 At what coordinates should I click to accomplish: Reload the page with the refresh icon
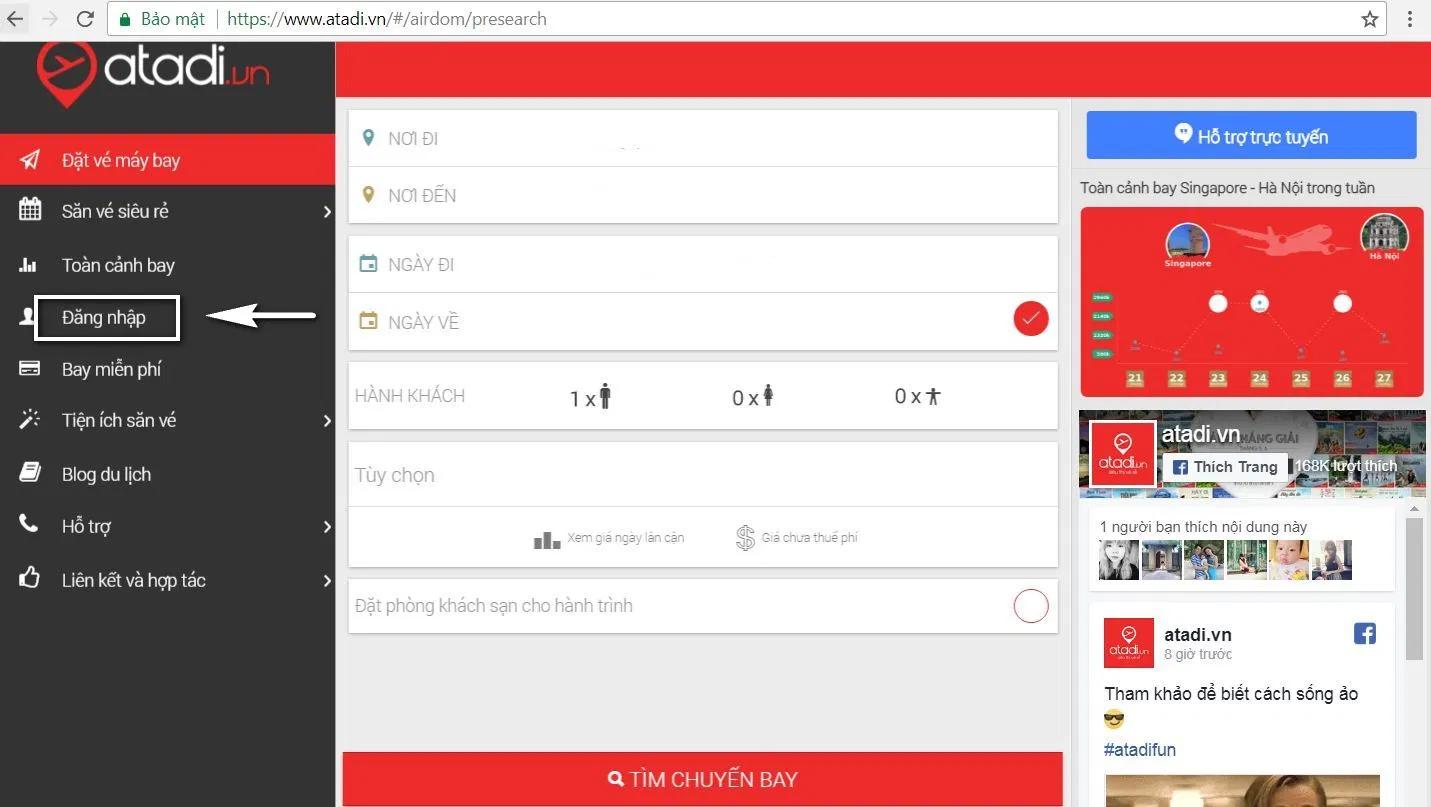(x=85, y=19)
